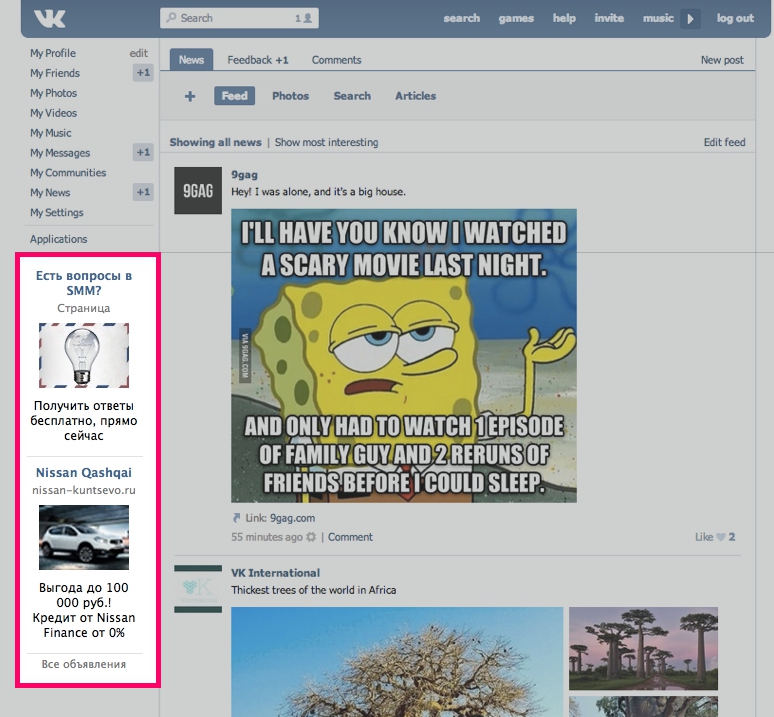
Task: Click Comment on the 9gag post
Action: (x=350, y=537)
